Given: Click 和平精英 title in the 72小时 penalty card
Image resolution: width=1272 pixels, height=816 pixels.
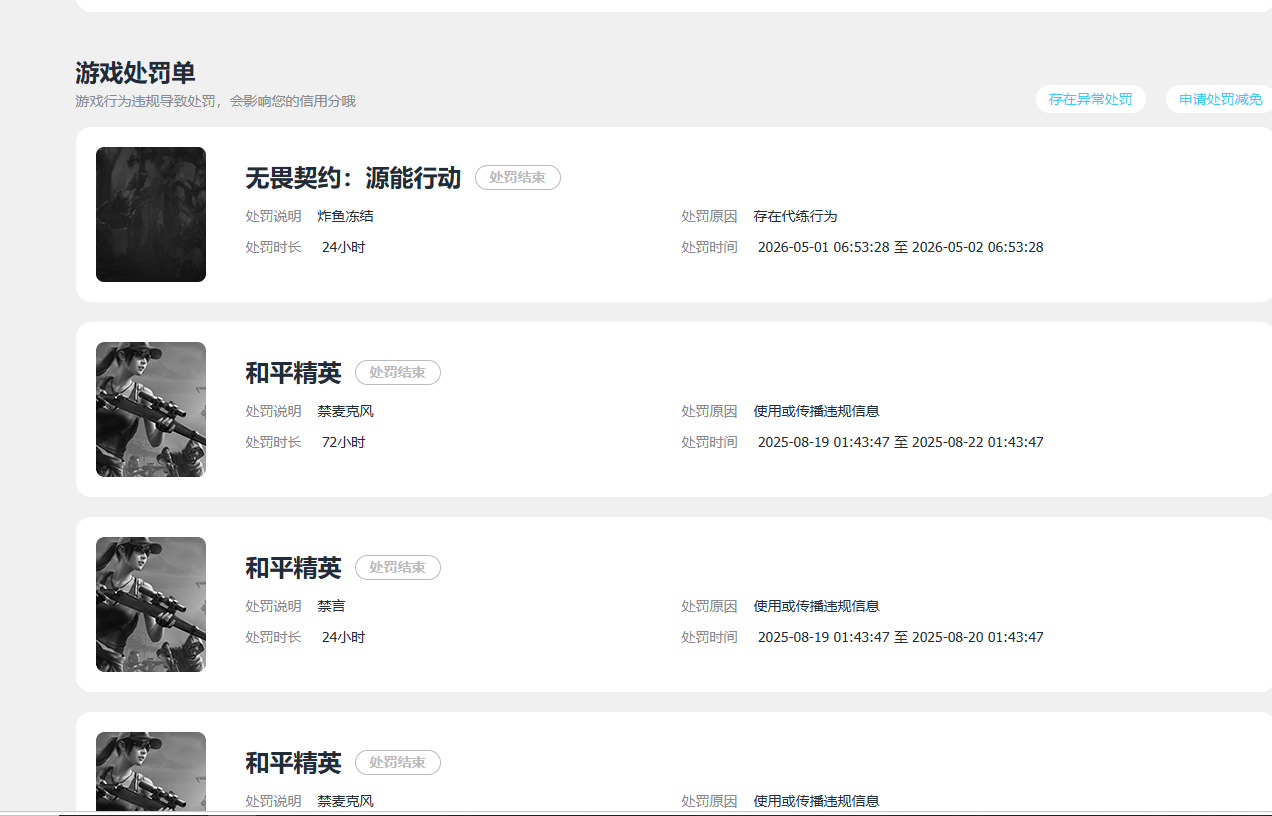Looking at the screenshot, I should coord(293,373).
